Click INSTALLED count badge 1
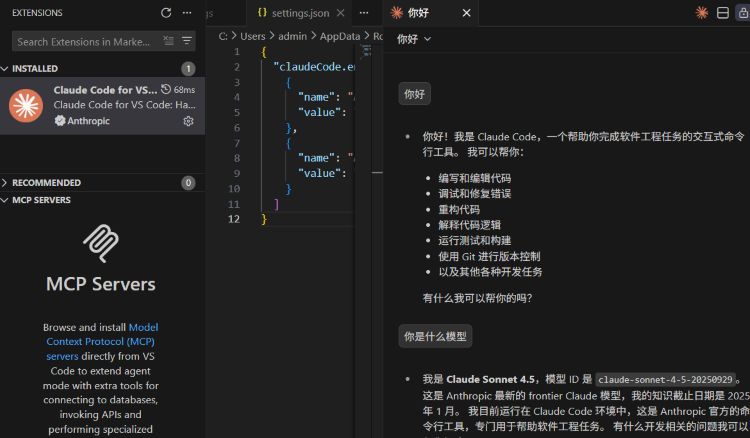Image resolution: width=750 pixels, height=438 pixels. pos(188,69)
